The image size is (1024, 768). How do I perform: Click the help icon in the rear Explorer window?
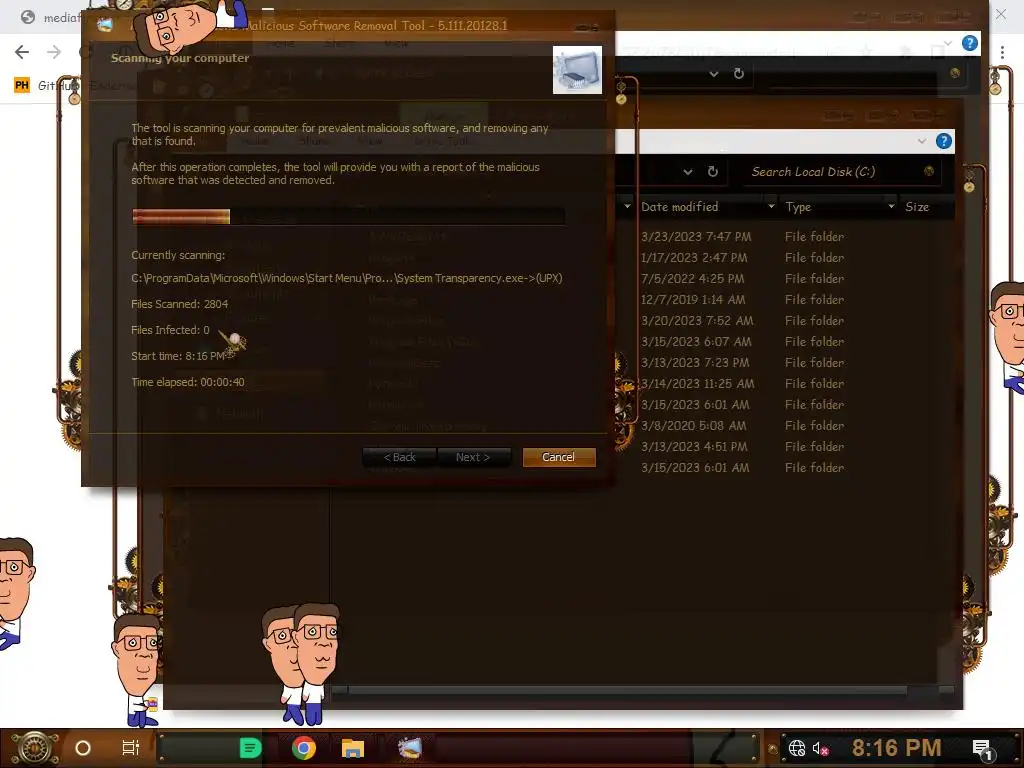tap(970, 44)
